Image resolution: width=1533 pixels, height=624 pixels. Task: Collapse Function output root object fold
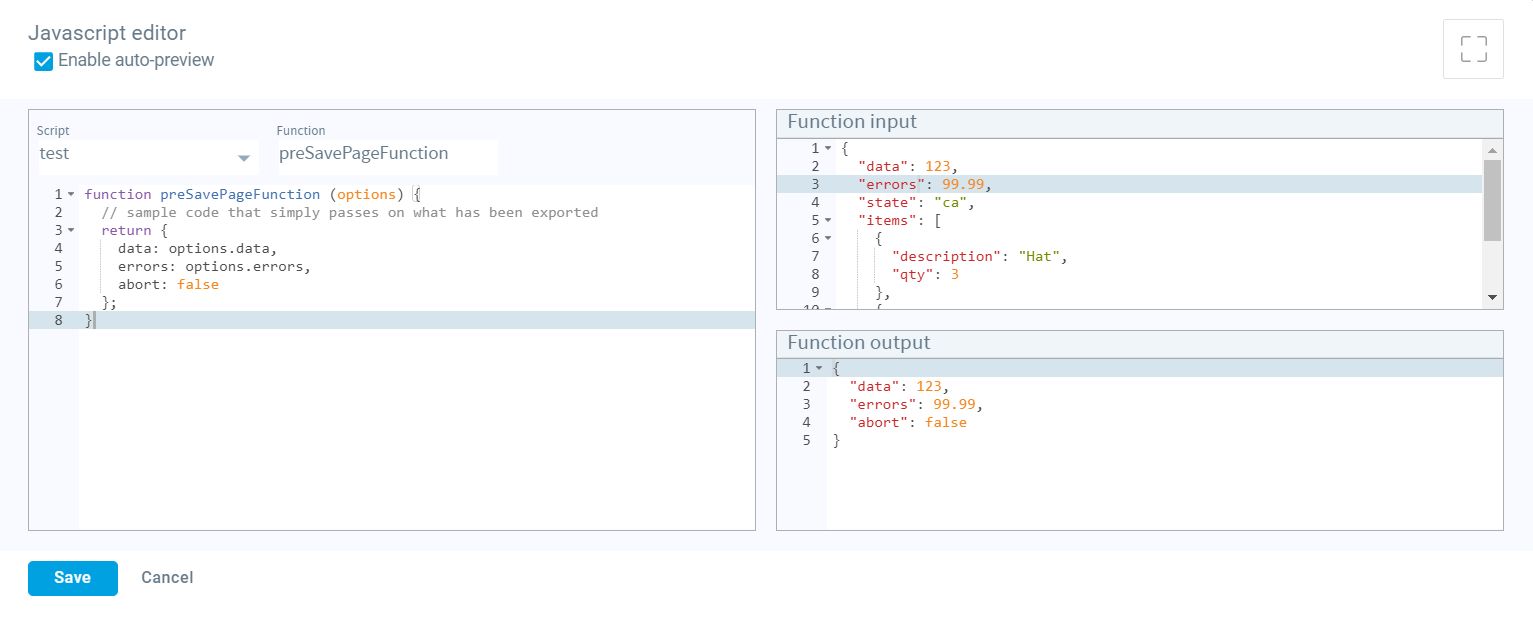[x=819, y=369]
